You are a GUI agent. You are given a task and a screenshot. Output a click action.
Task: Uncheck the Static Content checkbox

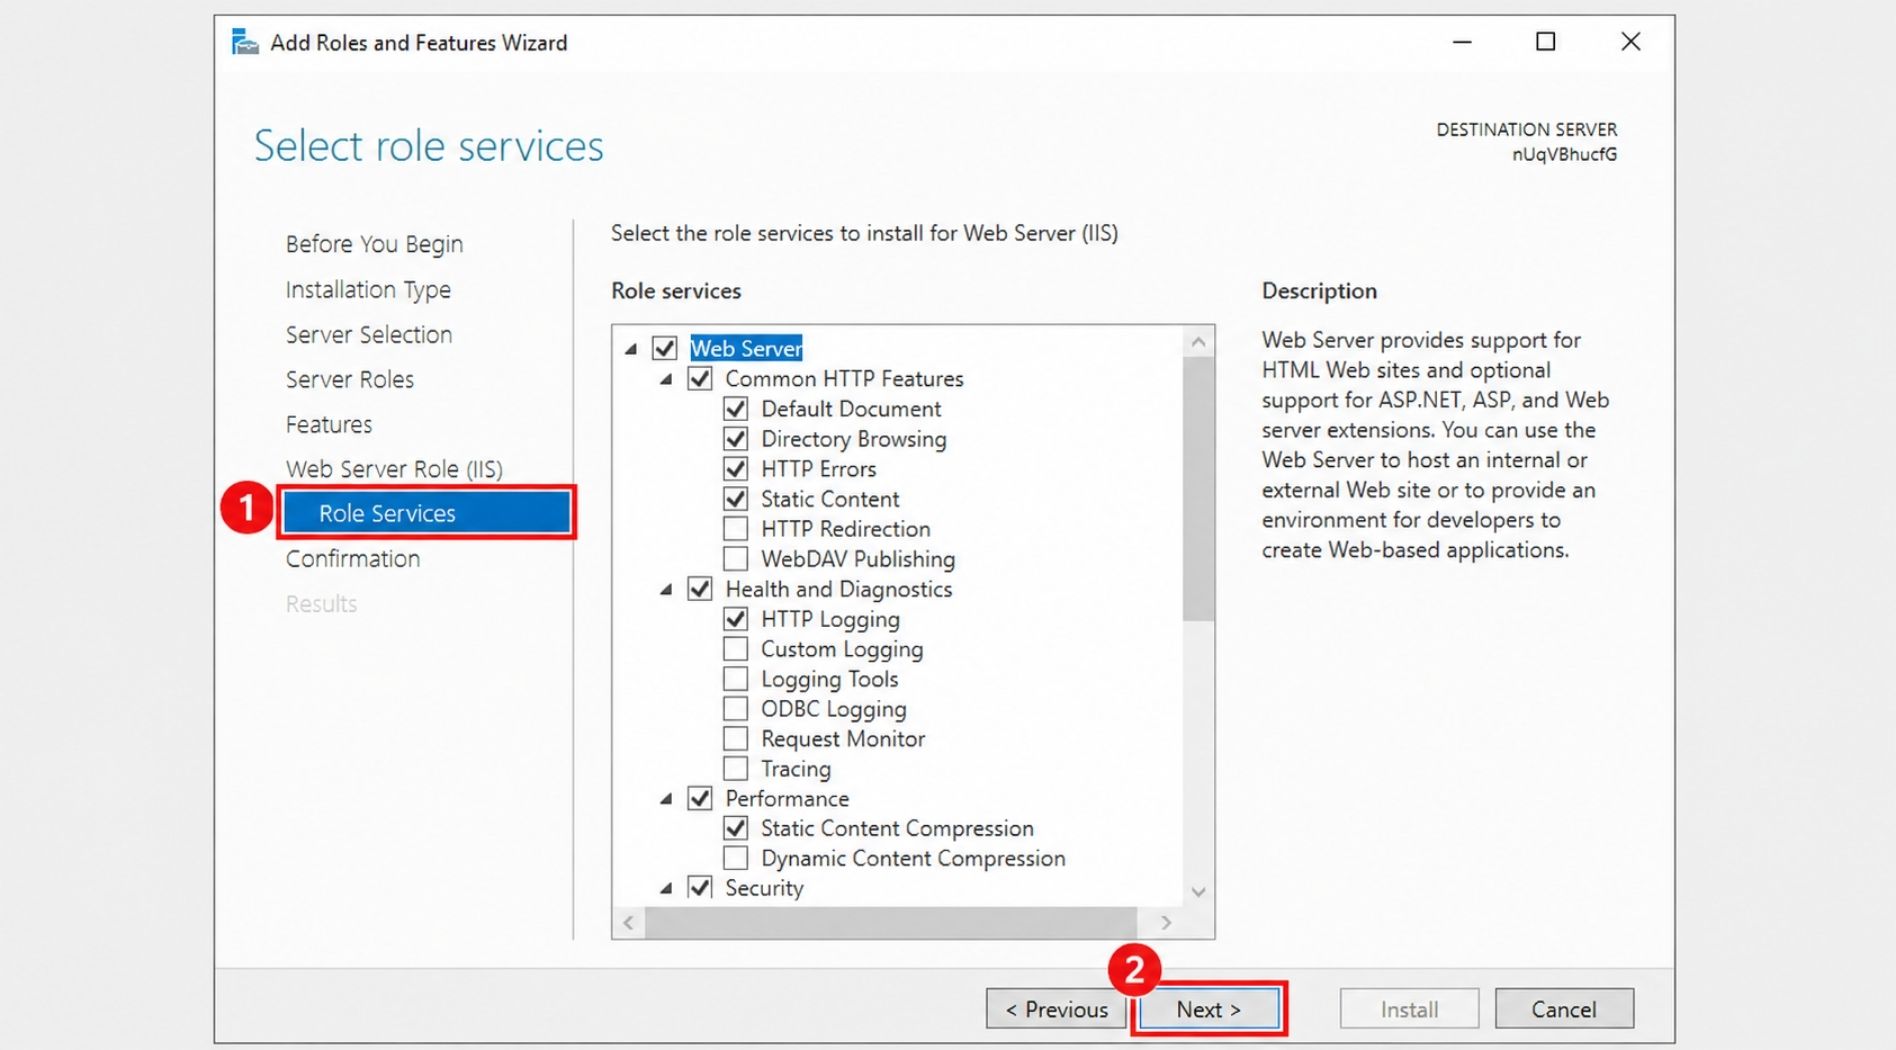(735, 499)
